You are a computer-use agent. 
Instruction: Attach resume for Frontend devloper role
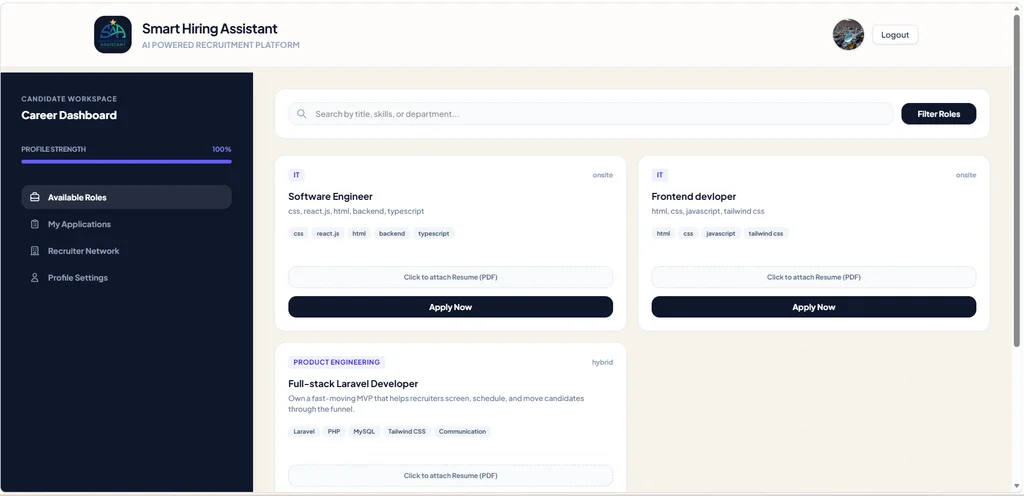point(814,277)
